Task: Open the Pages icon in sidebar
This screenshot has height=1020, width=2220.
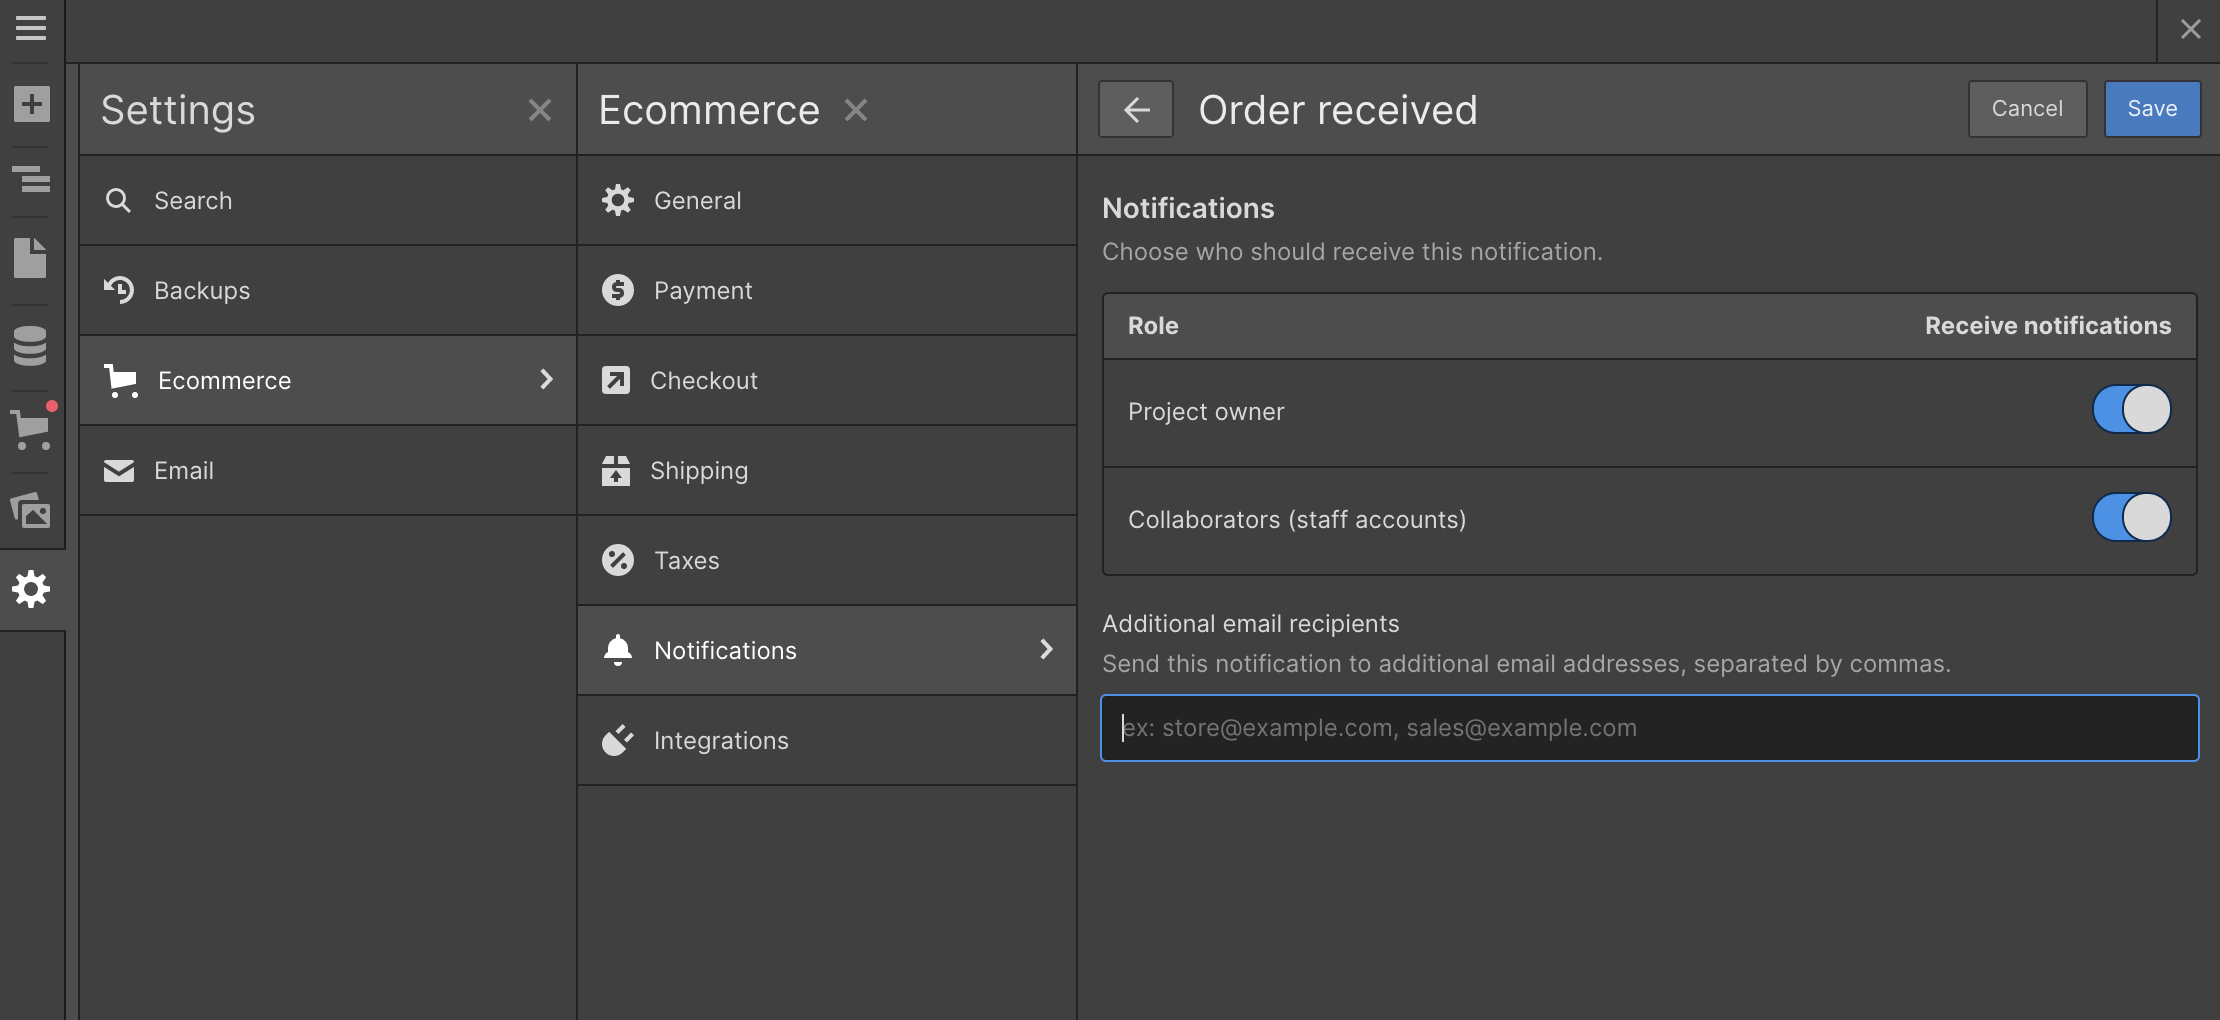Action: click(x=30, y=258)
